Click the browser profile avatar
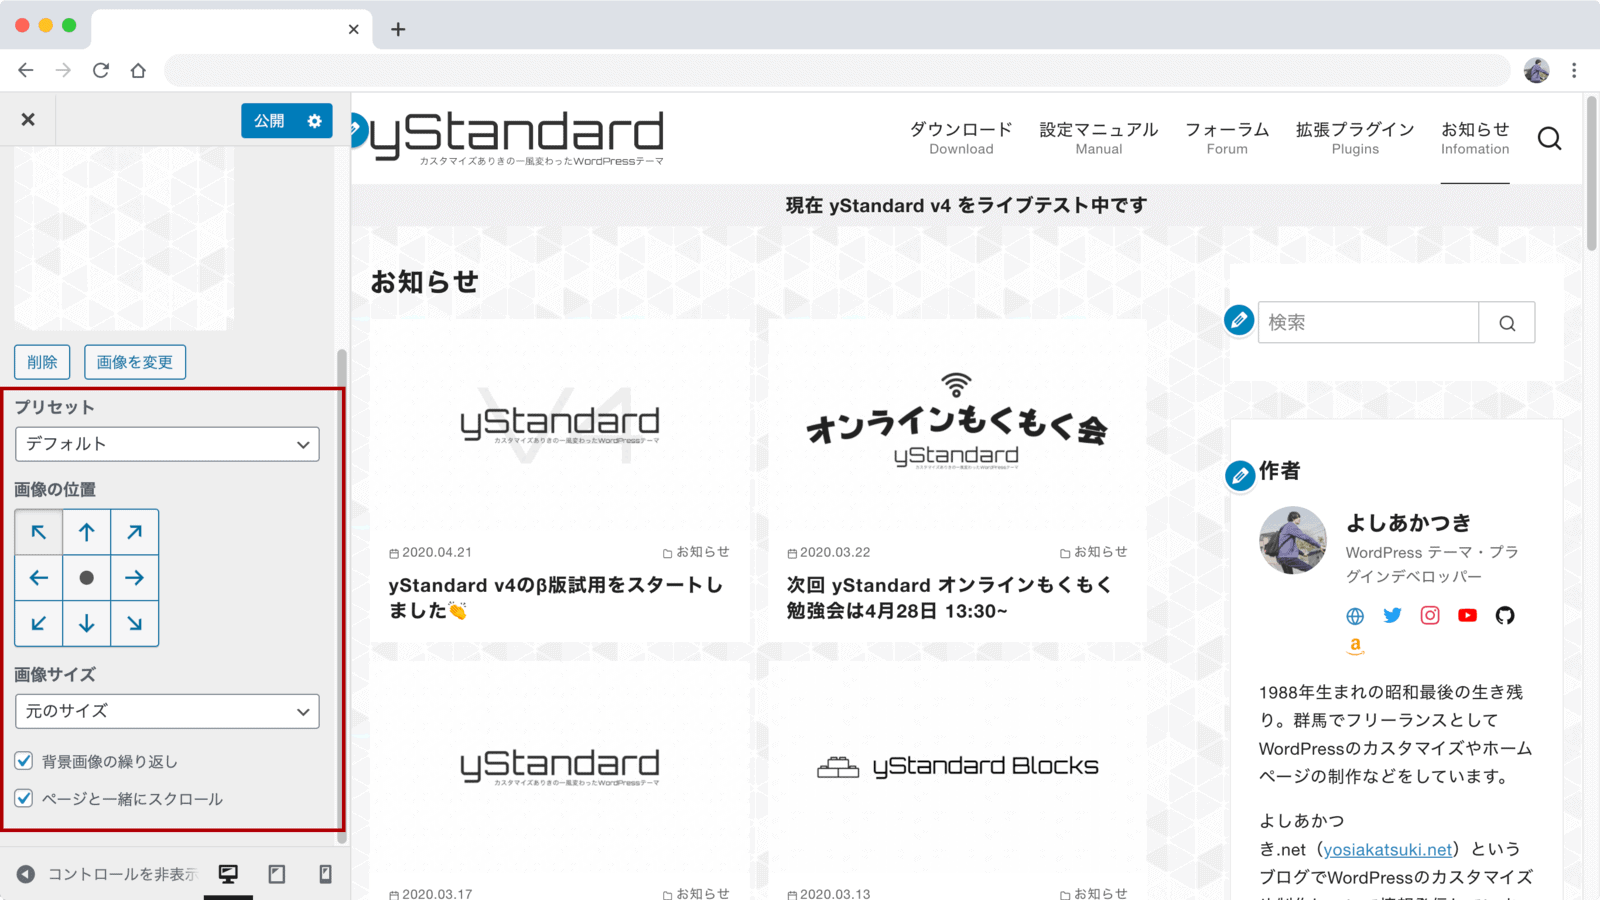The width and height of the screenshot is (1600, 900). coord(1536,70)
